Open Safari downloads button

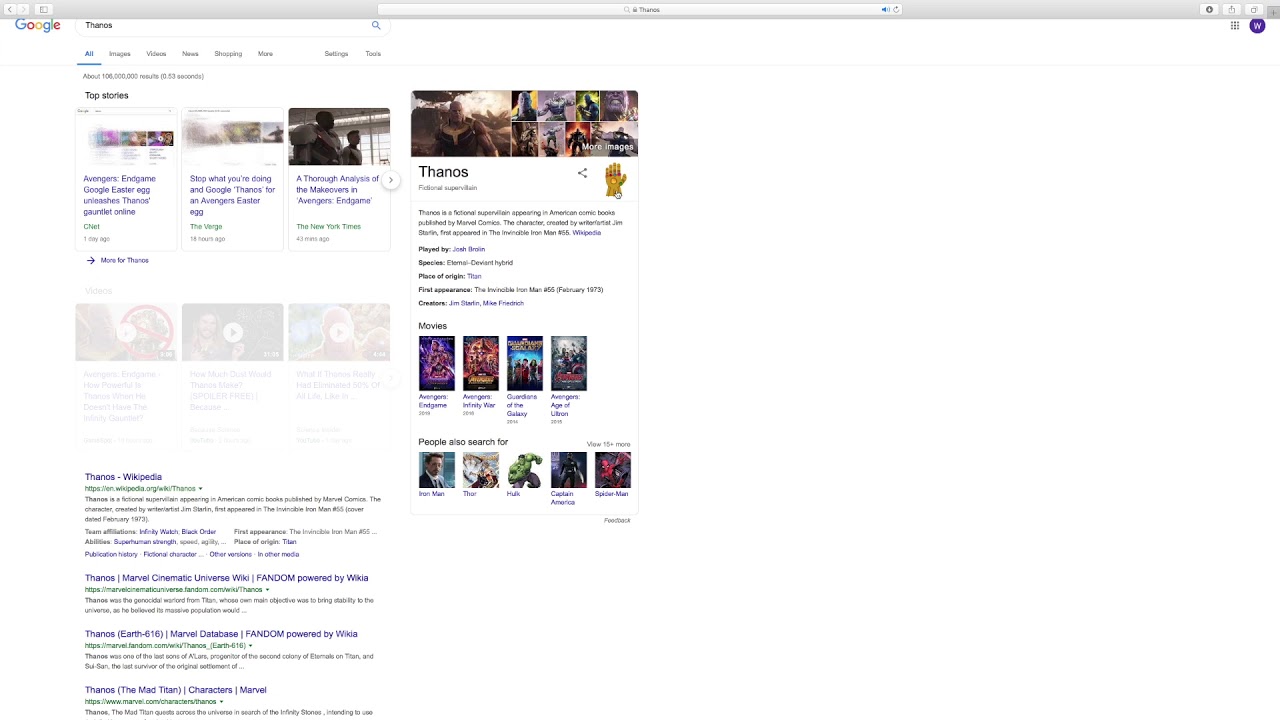click(x=1209, y=9)
